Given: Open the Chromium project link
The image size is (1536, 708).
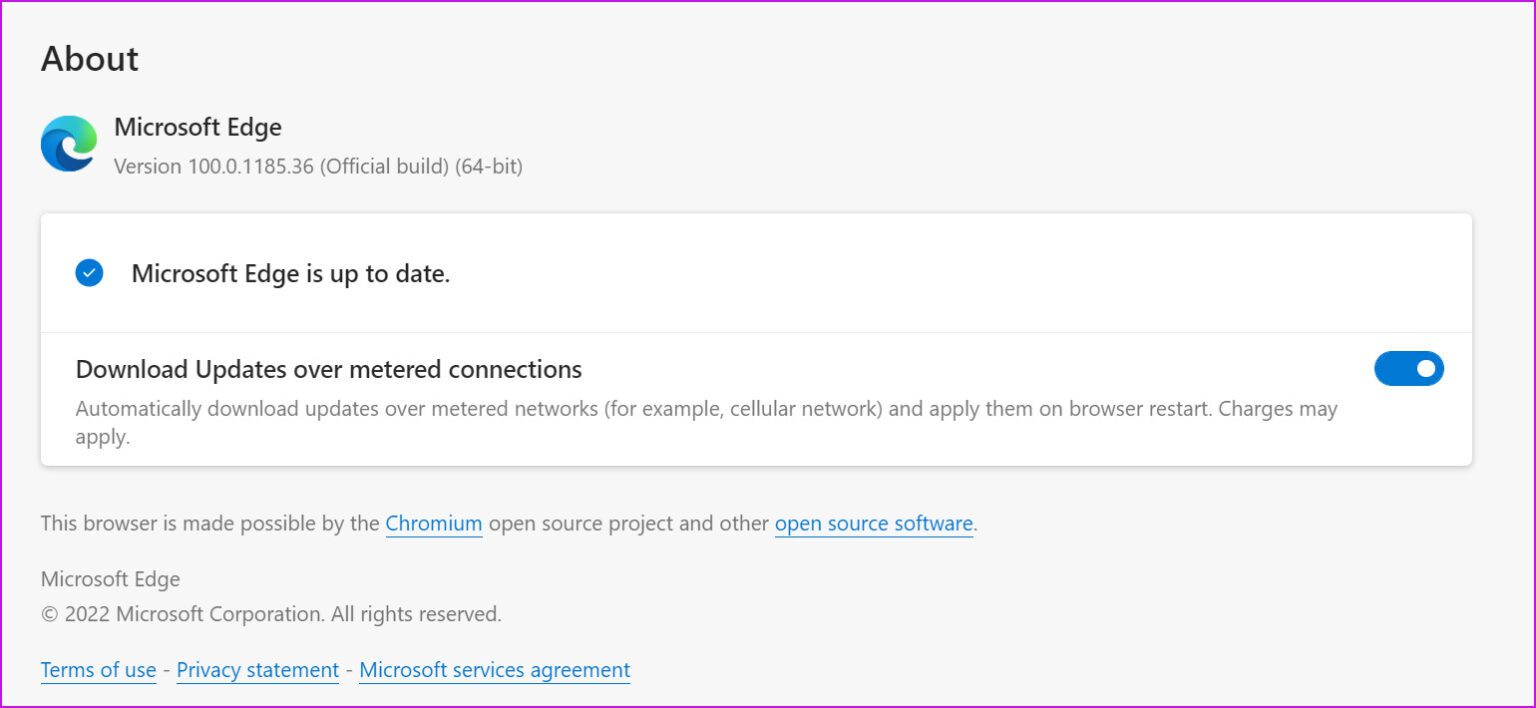Looking at the screenshot, I should (434, 523).
